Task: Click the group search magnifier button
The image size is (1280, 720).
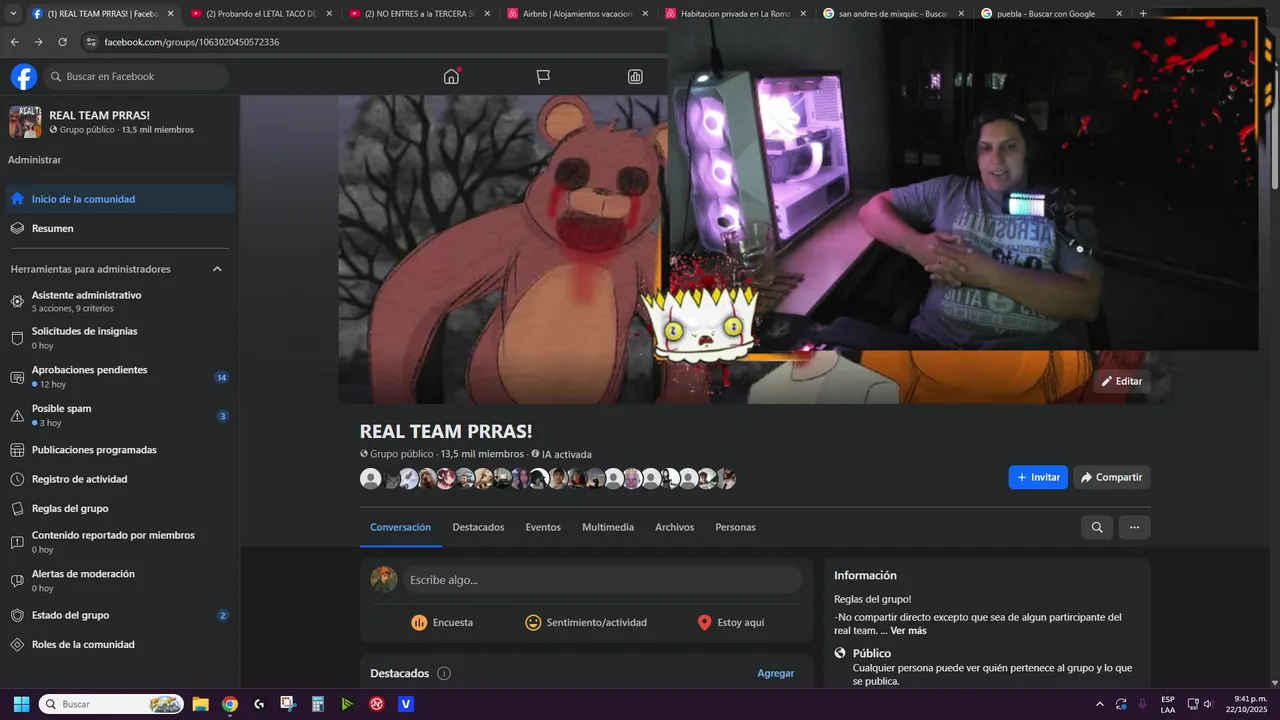Action: point(1097,527)
